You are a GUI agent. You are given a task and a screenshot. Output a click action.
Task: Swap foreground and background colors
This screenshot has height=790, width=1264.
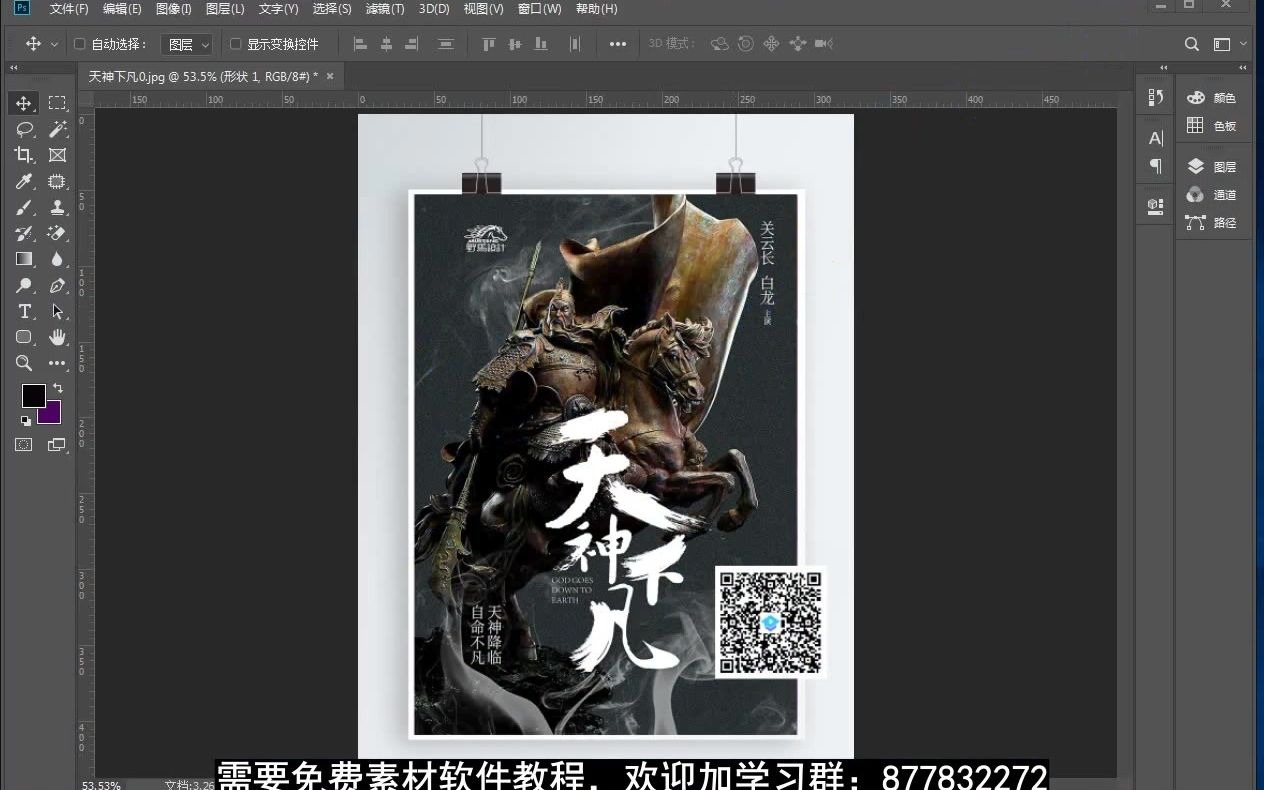click(x=59, y=388)
